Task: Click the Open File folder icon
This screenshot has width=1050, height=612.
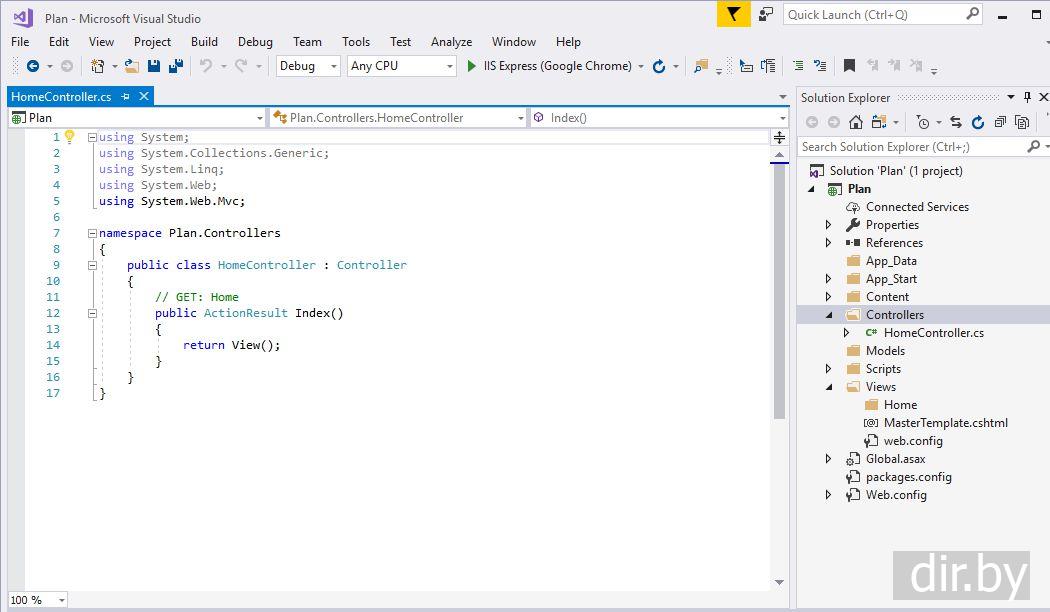Action: [x=131, y=66]
